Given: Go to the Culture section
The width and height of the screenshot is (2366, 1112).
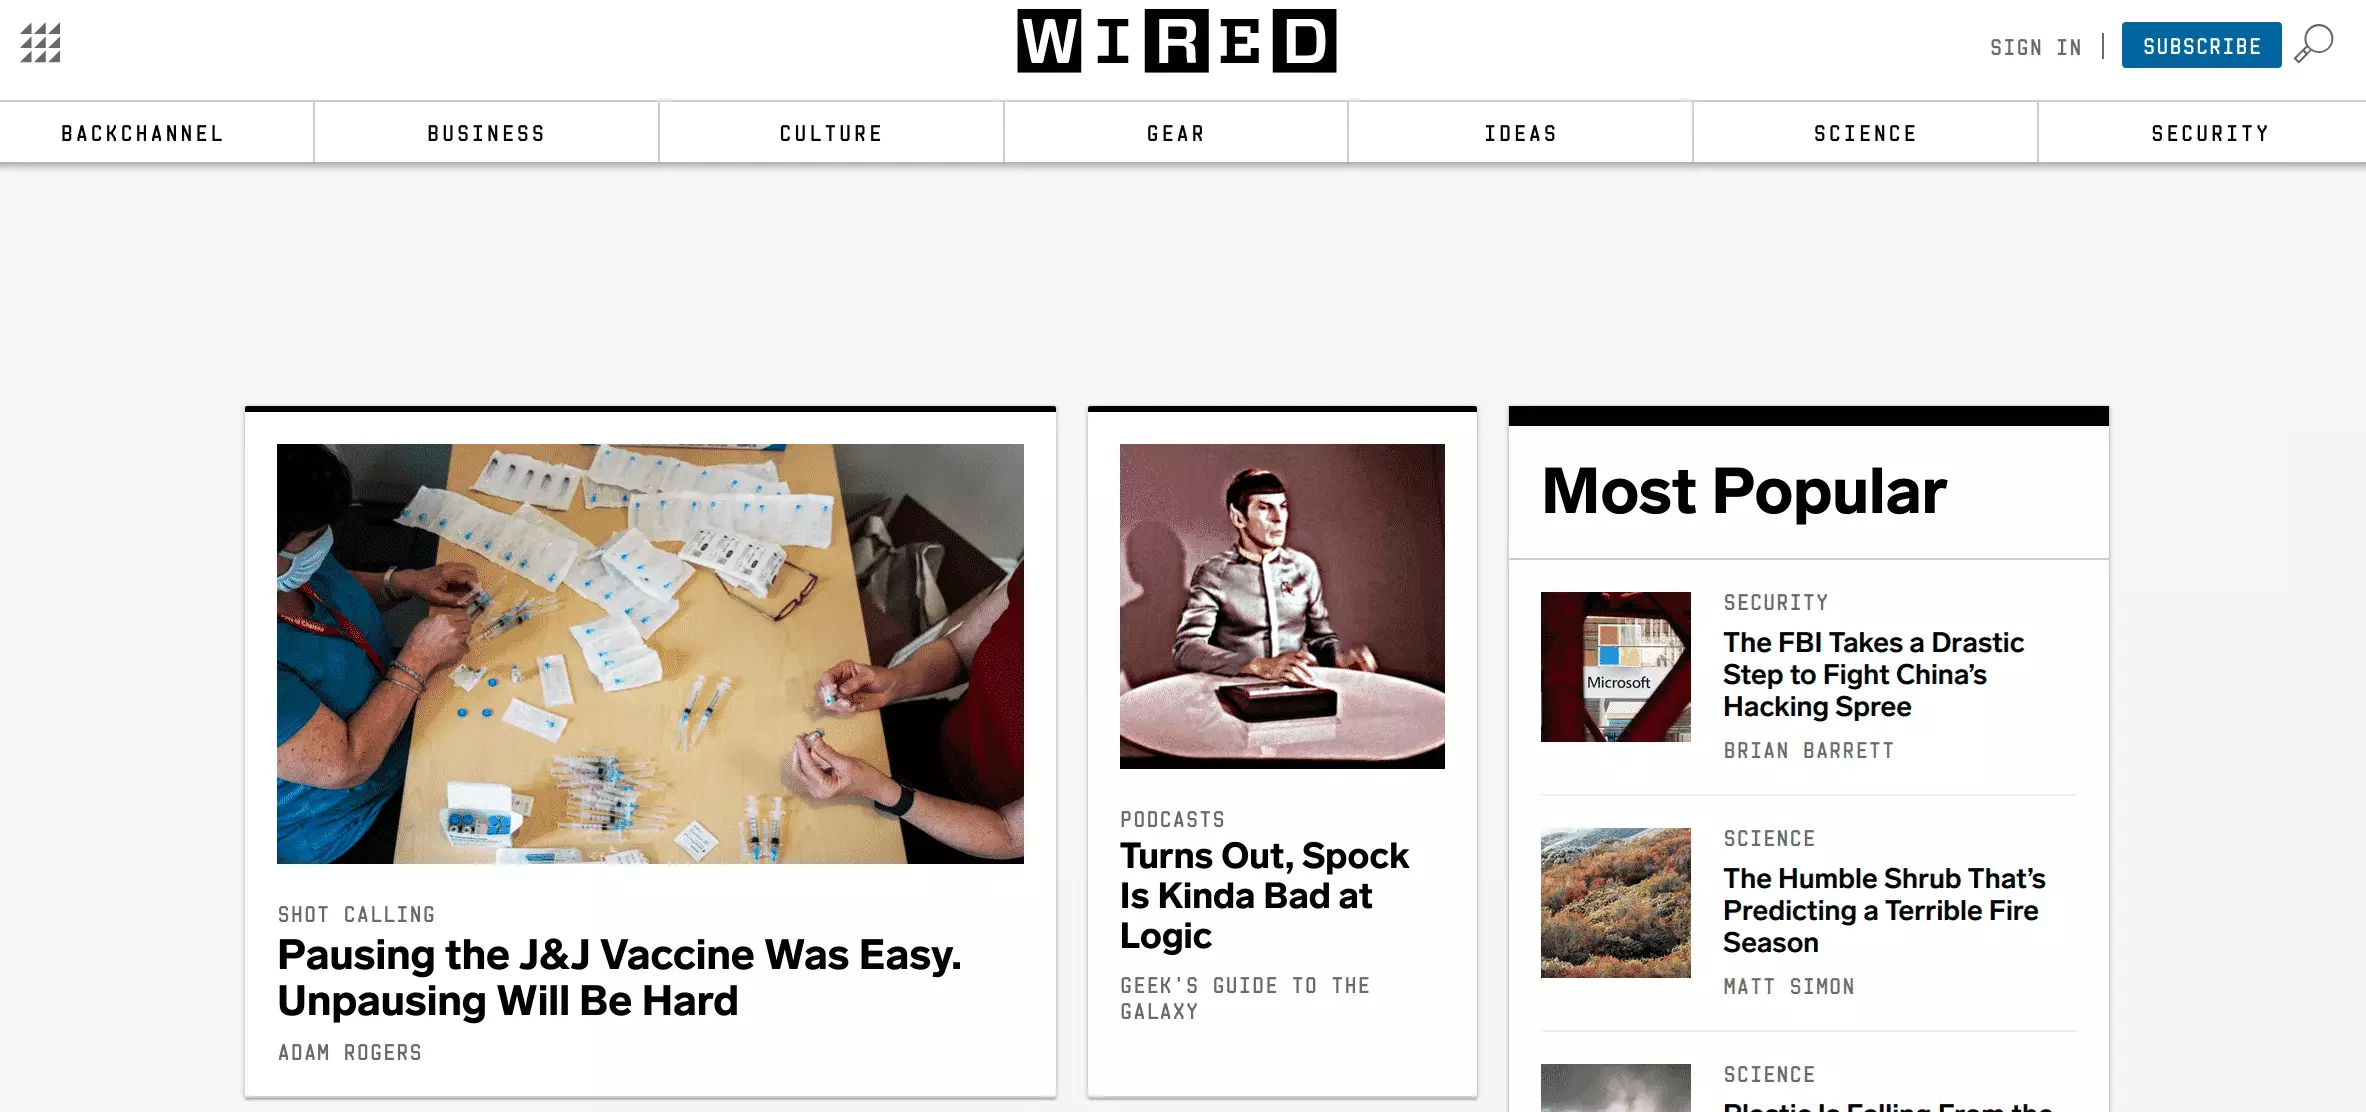Looking at the screenshot, I should point(831,133).
